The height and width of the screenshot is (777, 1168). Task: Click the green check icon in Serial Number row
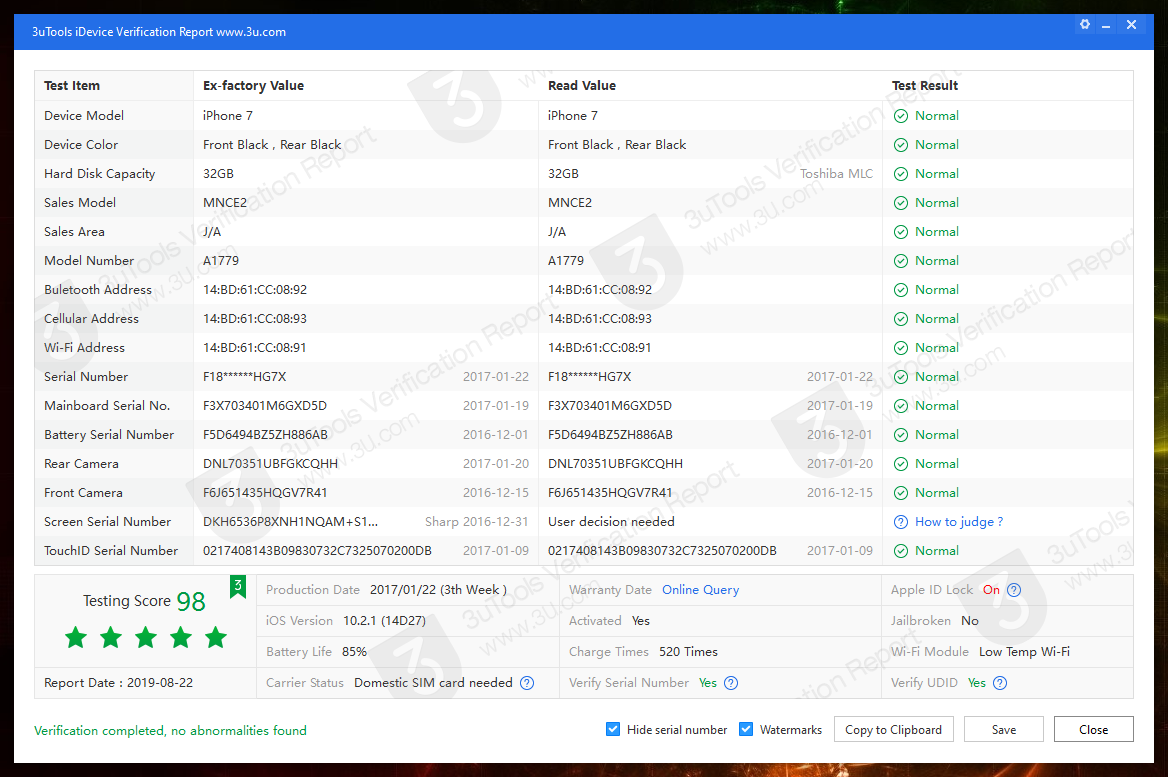(x=901, y=377)
